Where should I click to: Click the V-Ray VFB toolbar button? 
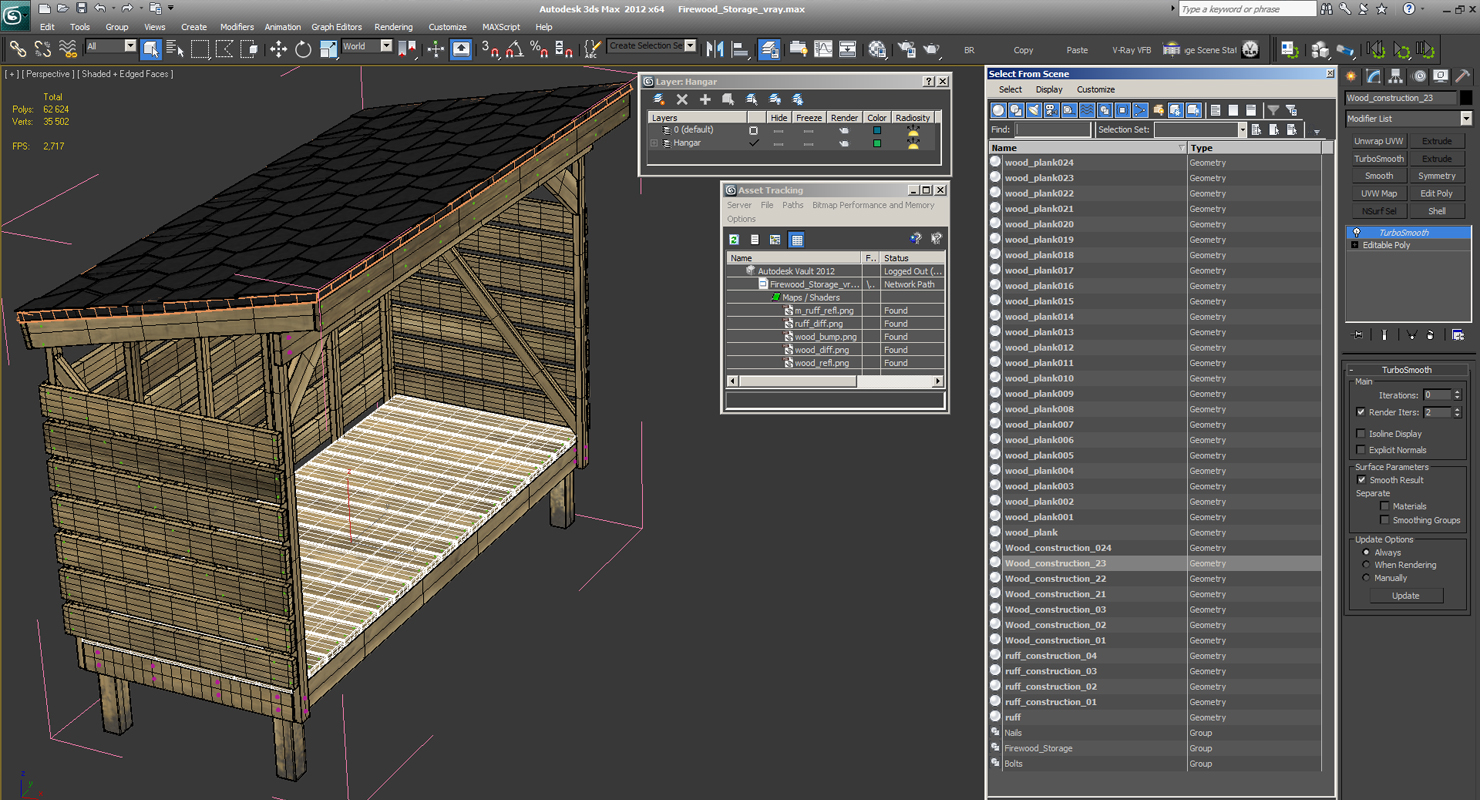pos(1131,50)
